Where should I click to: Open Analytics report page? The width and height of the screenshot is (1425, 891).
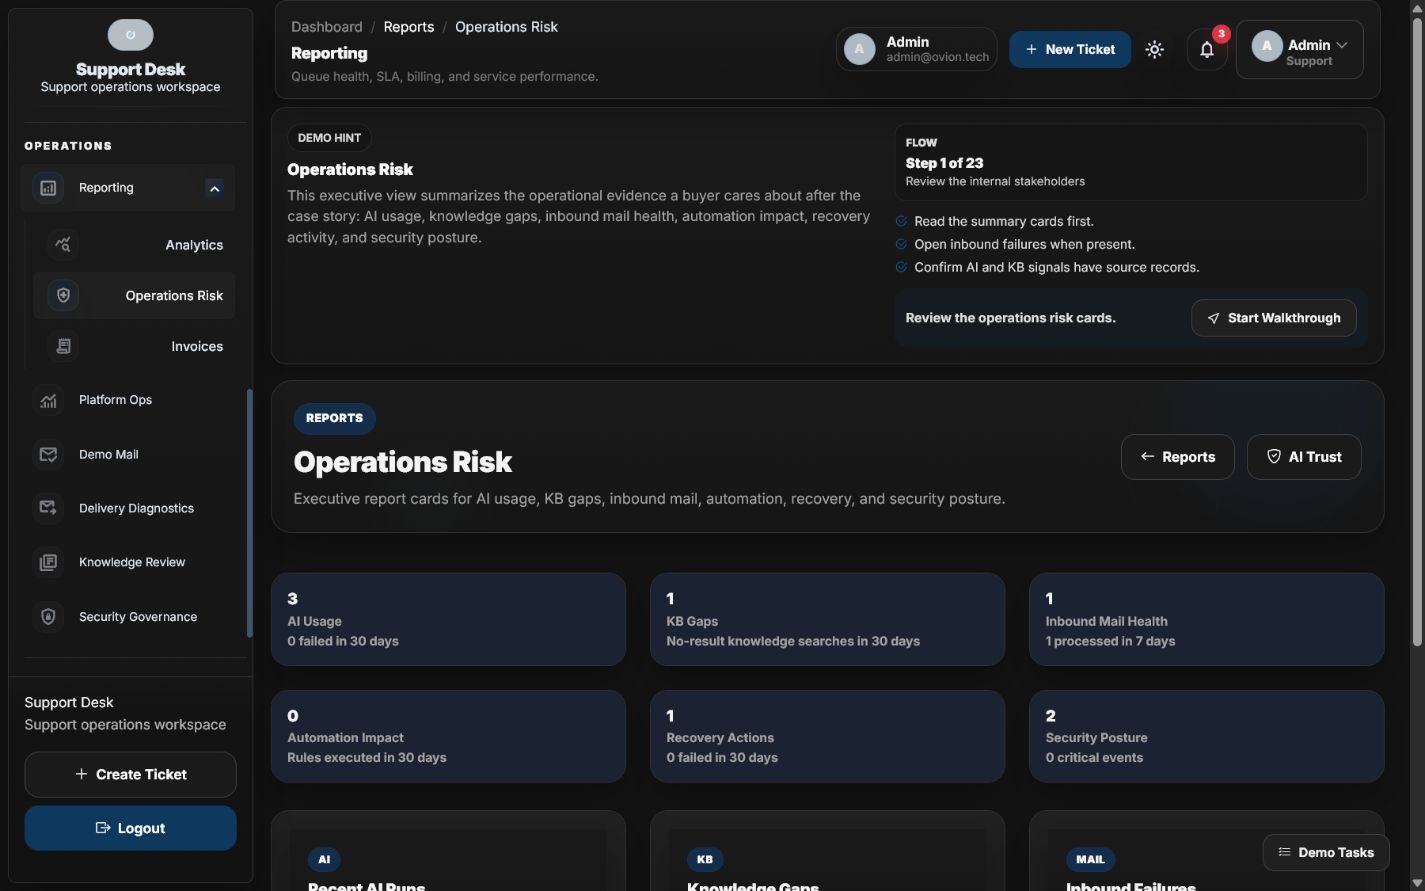[134, 245]
